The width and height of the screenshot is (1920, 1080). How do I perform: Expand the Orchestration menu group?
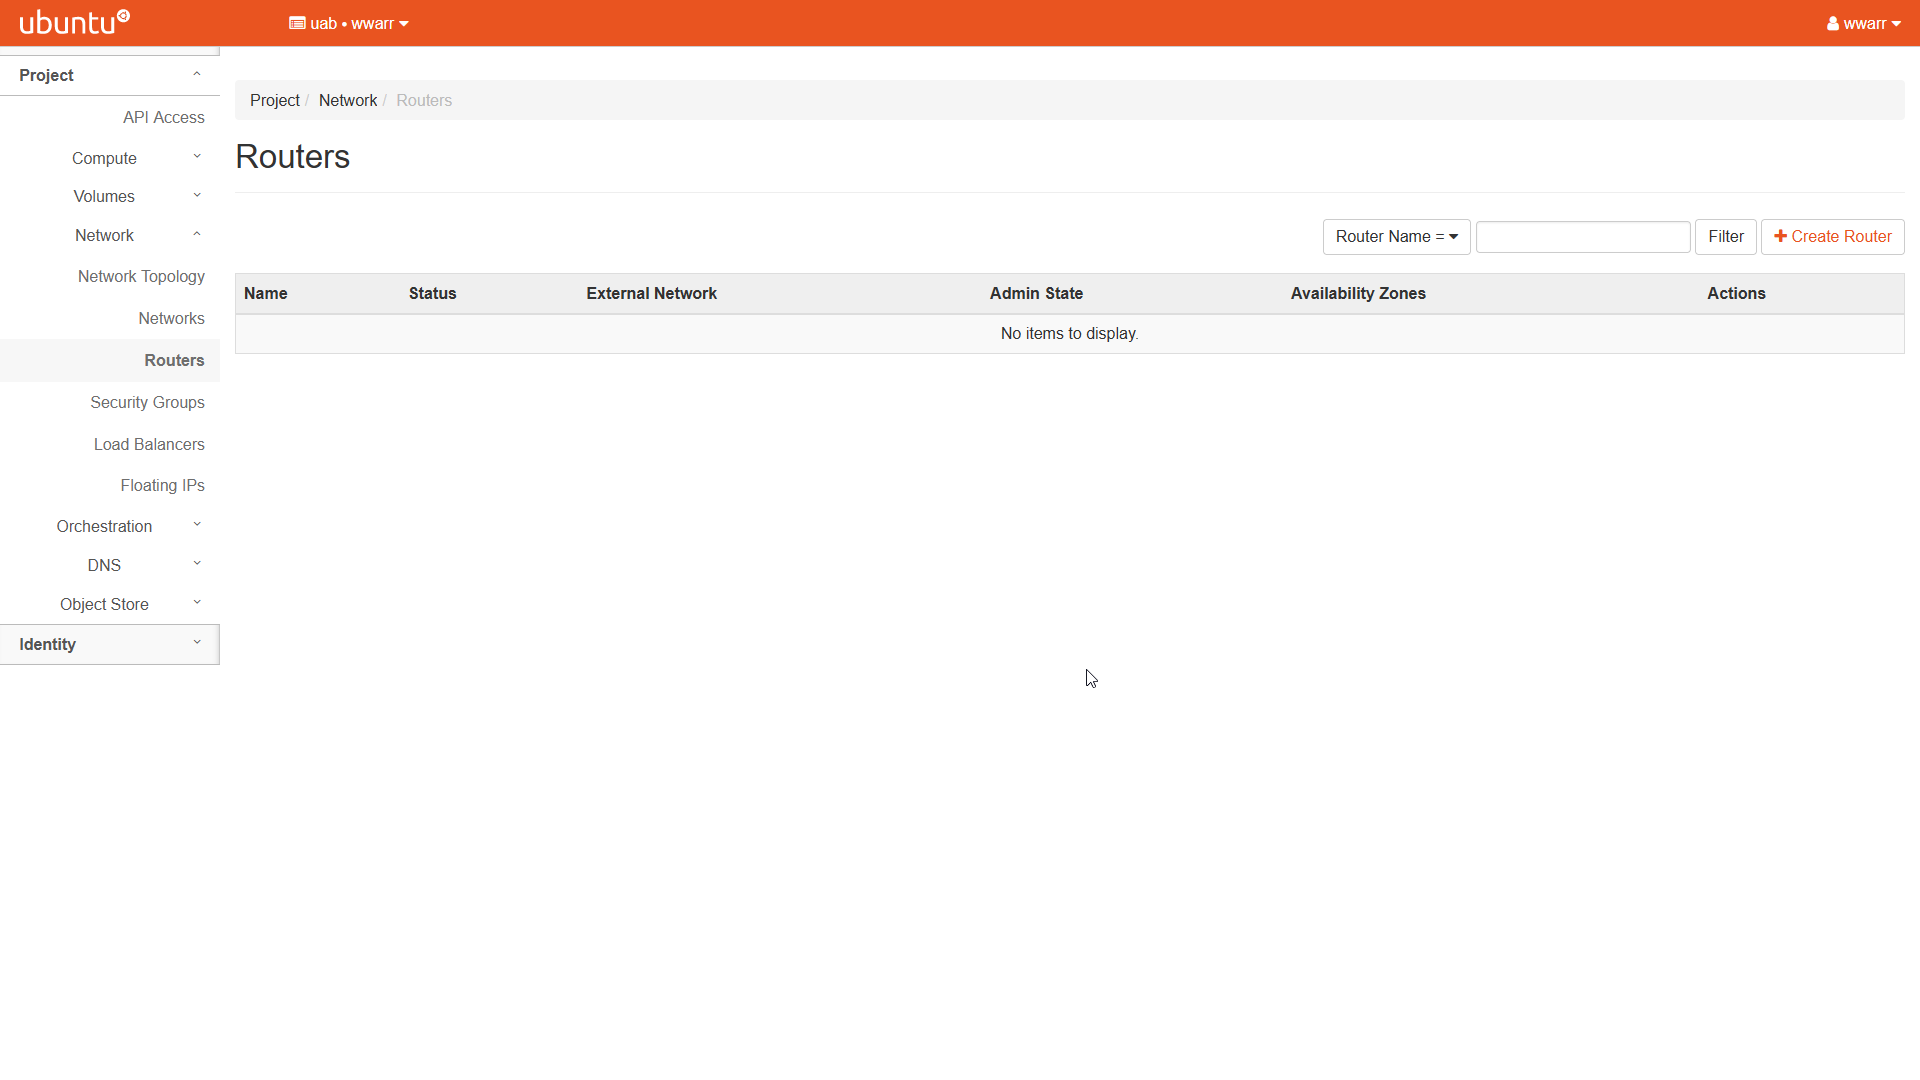(x=110, y=526)
